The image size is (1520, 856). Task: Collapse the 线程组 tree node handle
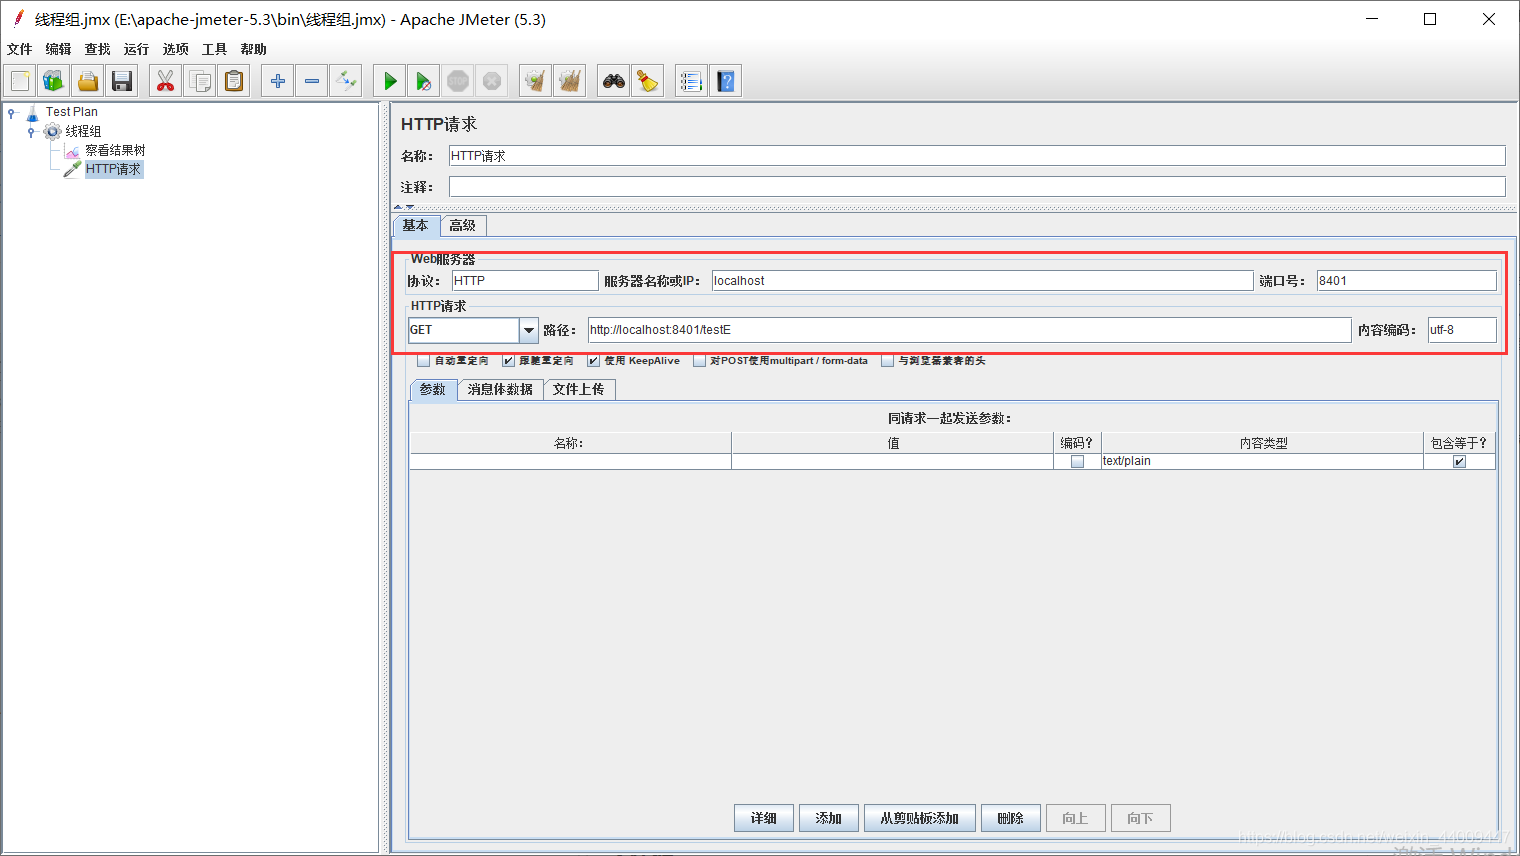(31, 132)
